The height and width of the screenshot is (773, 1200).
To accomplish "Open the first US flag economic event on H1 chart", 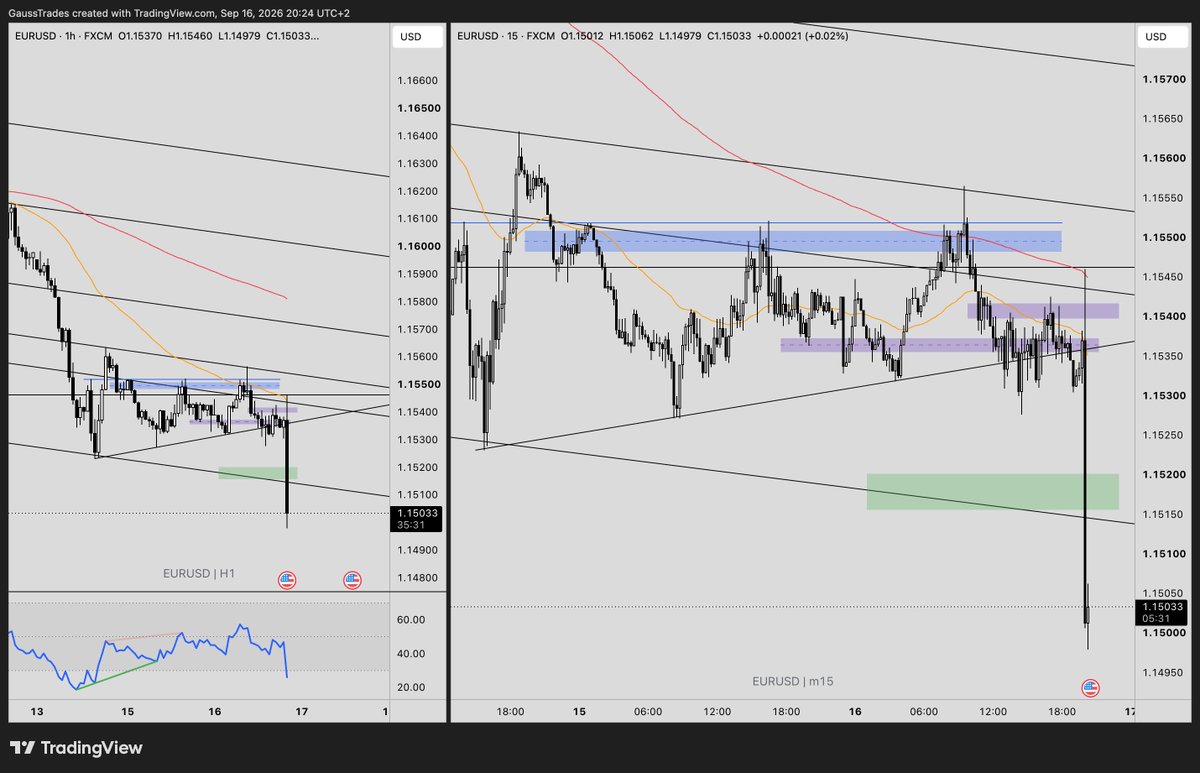I will click(x=287, y=579).
